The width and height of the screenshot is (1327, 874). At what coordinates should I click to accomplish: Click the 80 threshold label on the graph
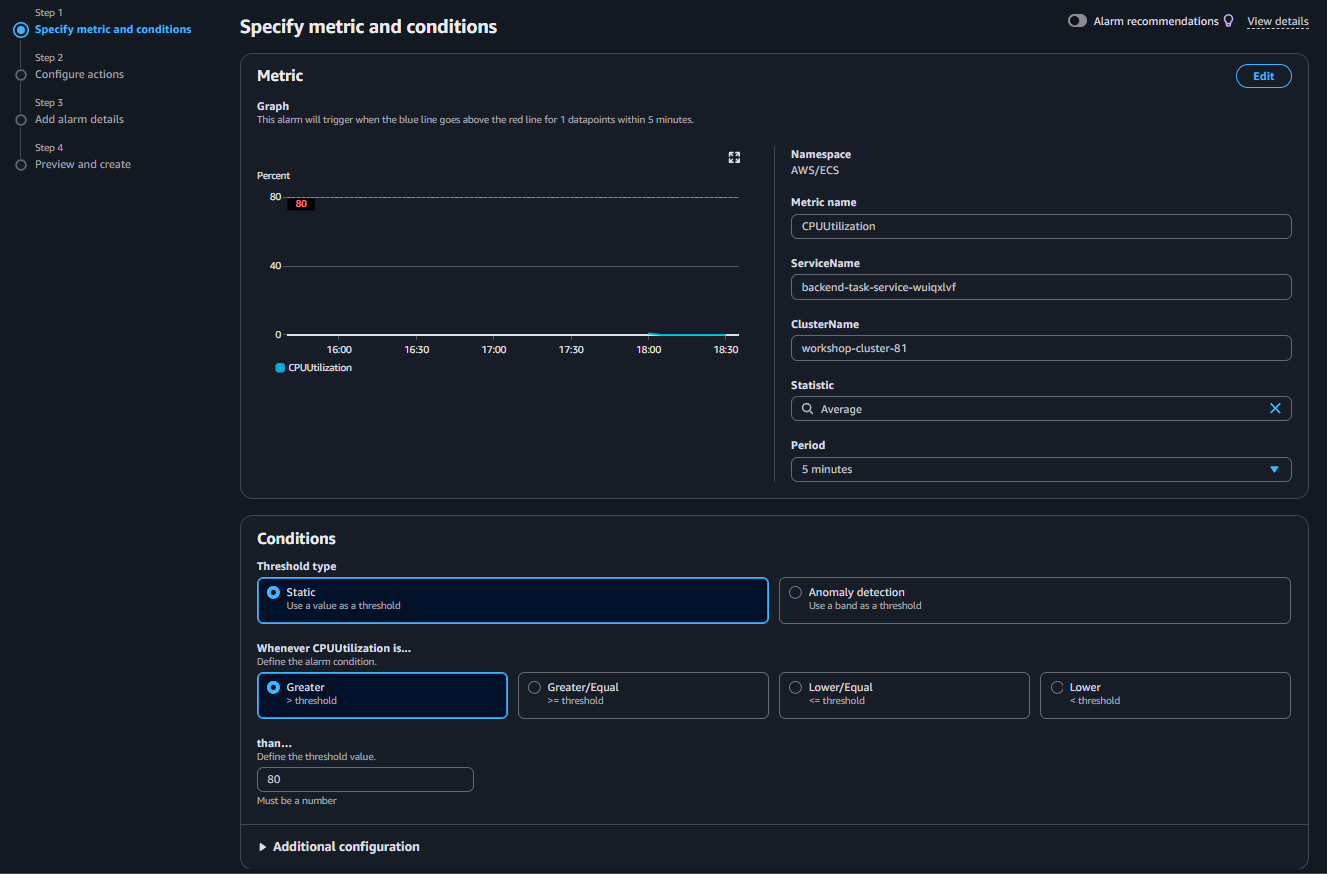(301, 203)
